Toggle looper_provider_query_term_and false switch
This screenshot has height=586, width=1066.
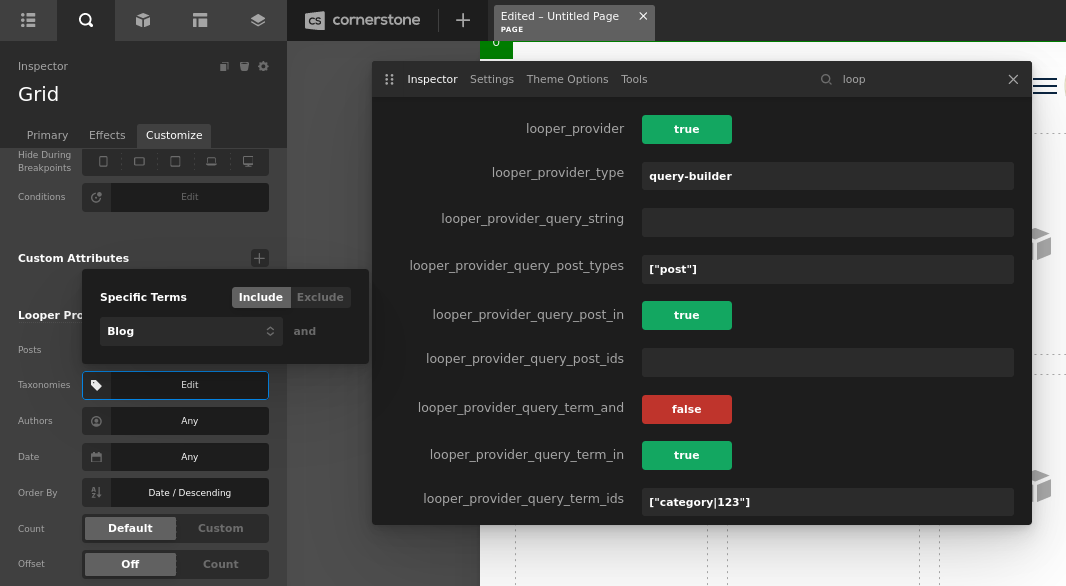686,409
